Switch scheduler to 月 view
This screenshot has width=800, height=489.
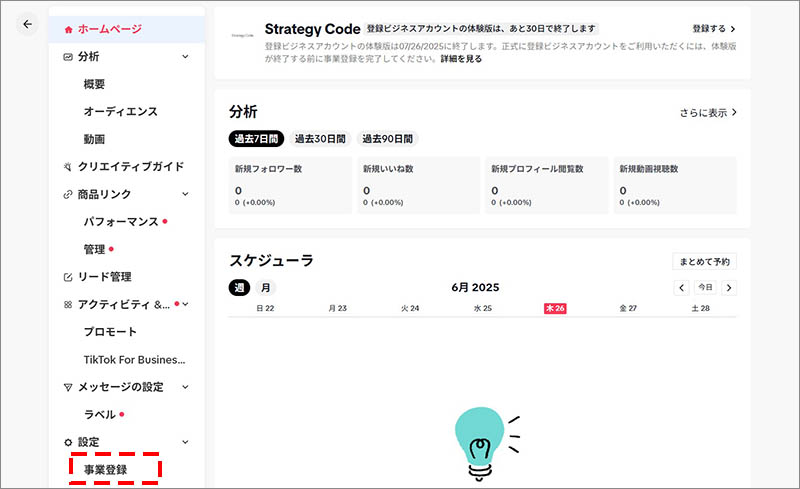[266, 288]
